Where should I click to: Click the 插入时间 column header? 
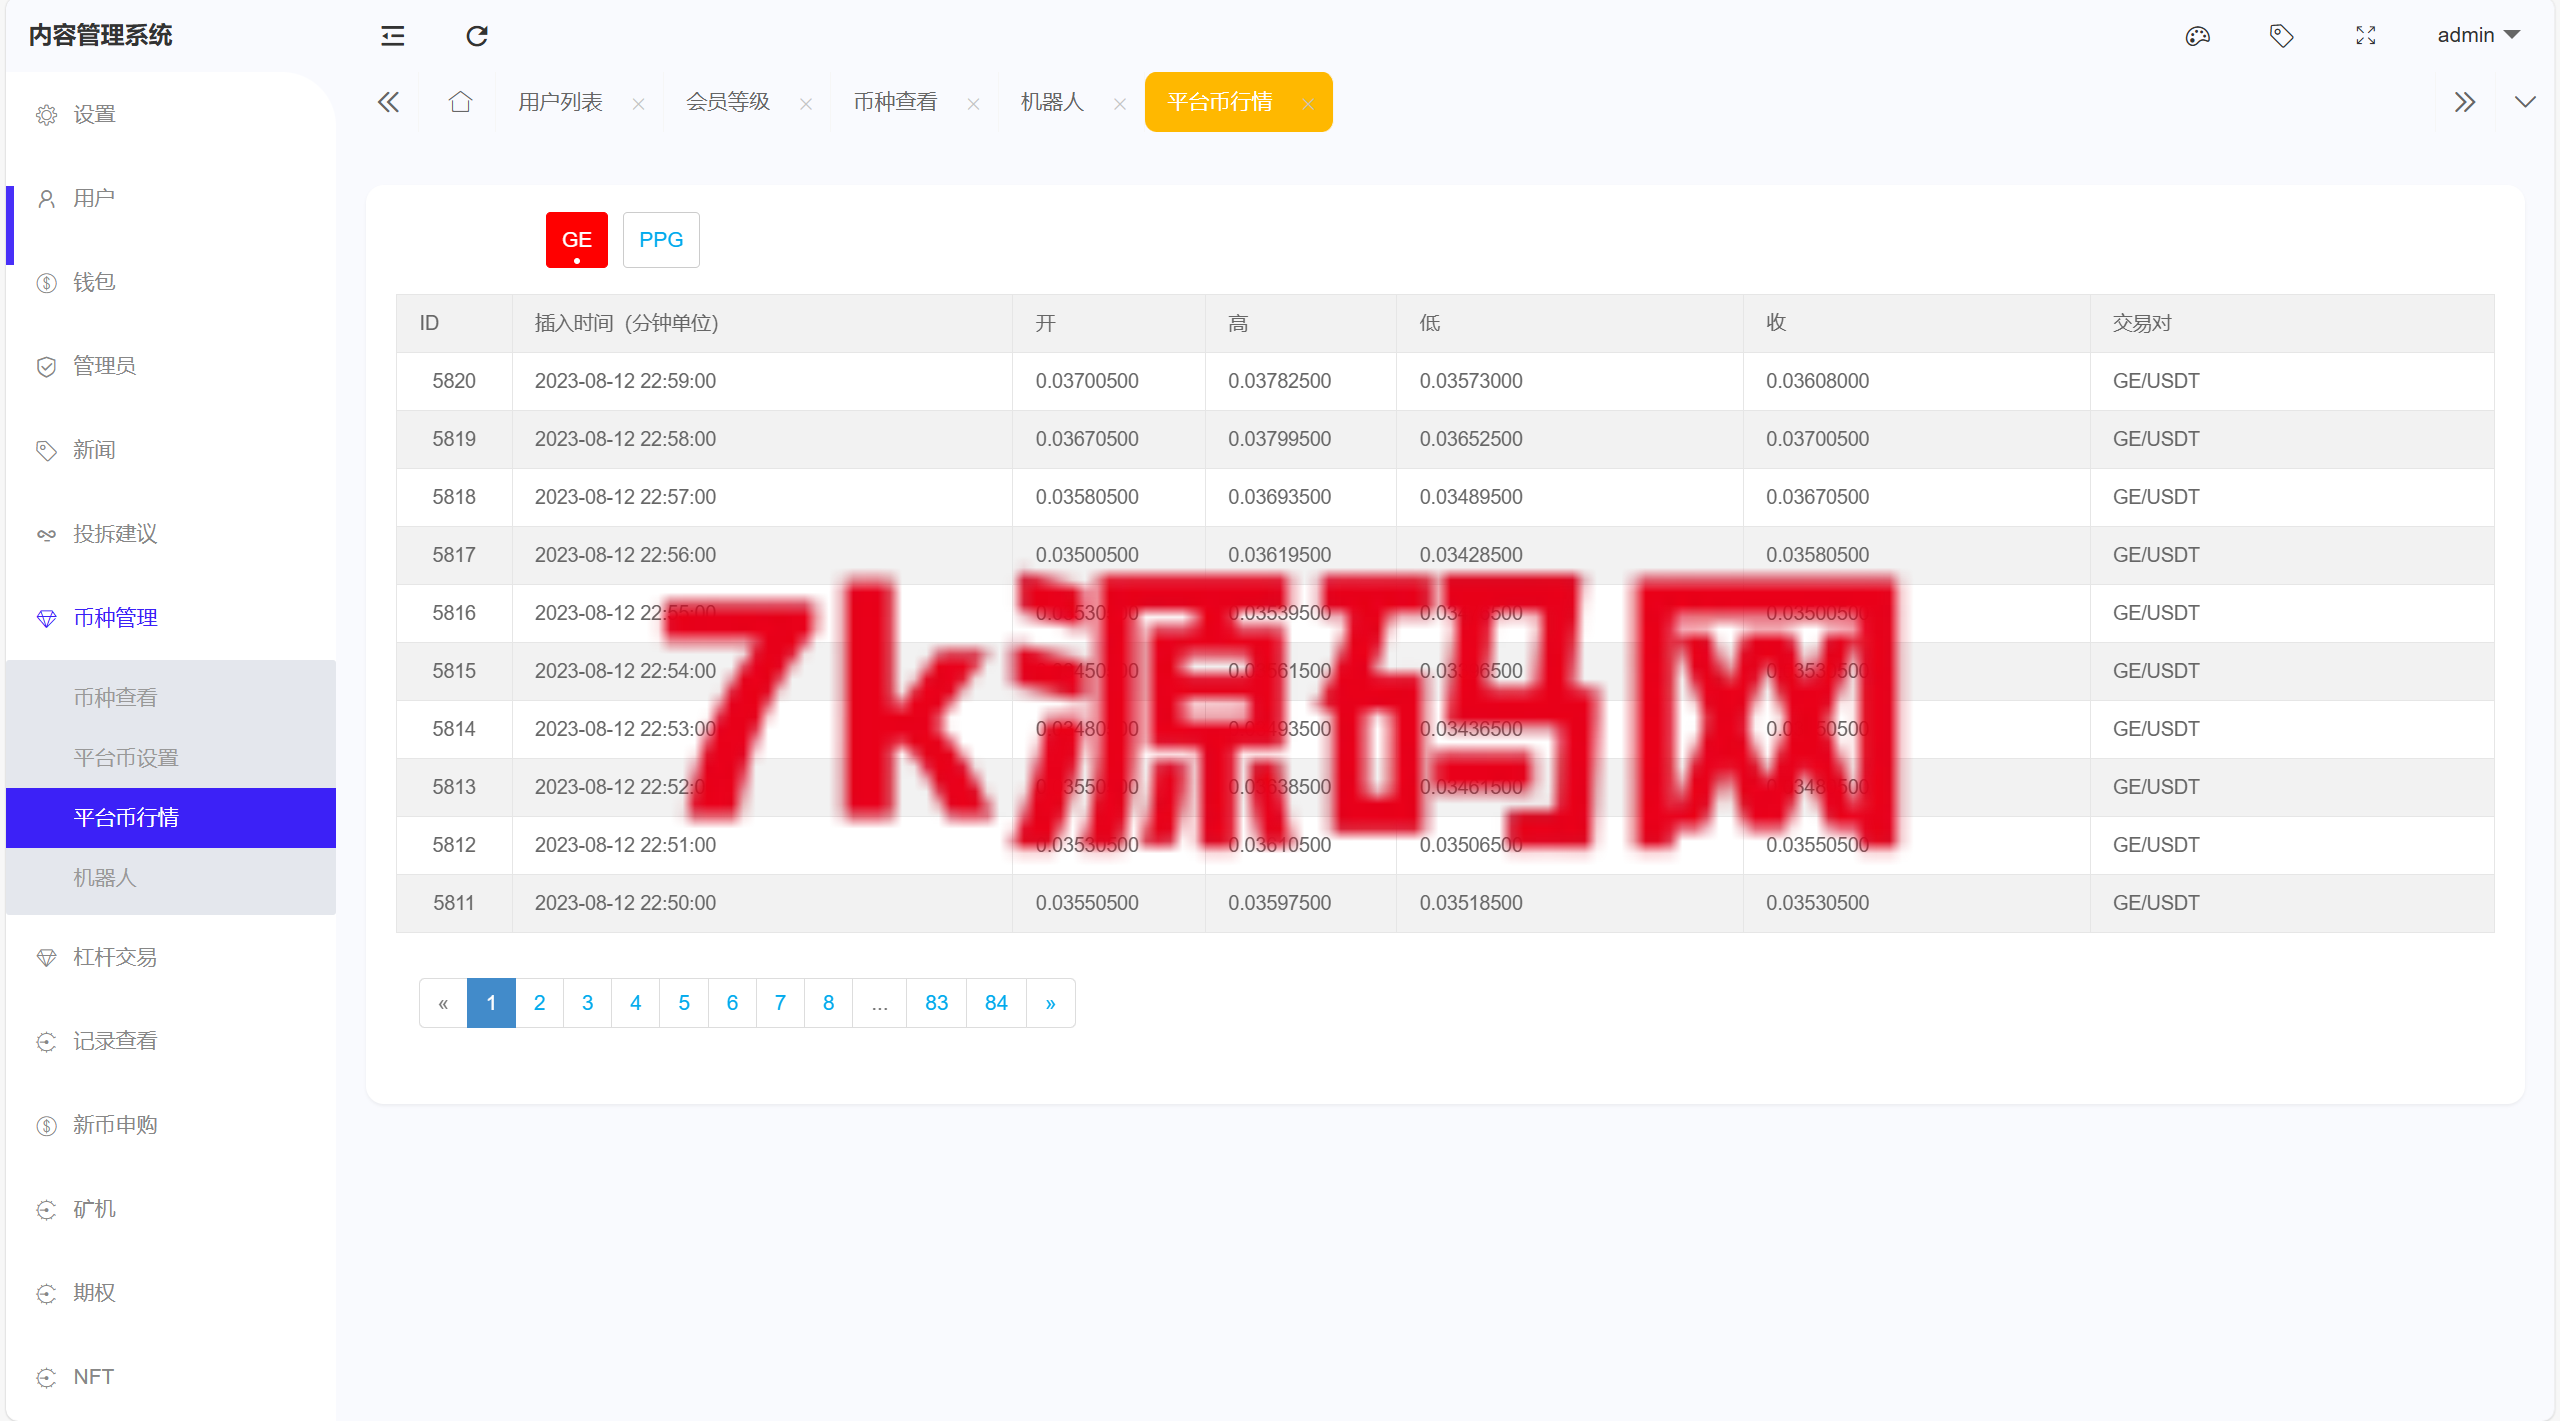762,323
